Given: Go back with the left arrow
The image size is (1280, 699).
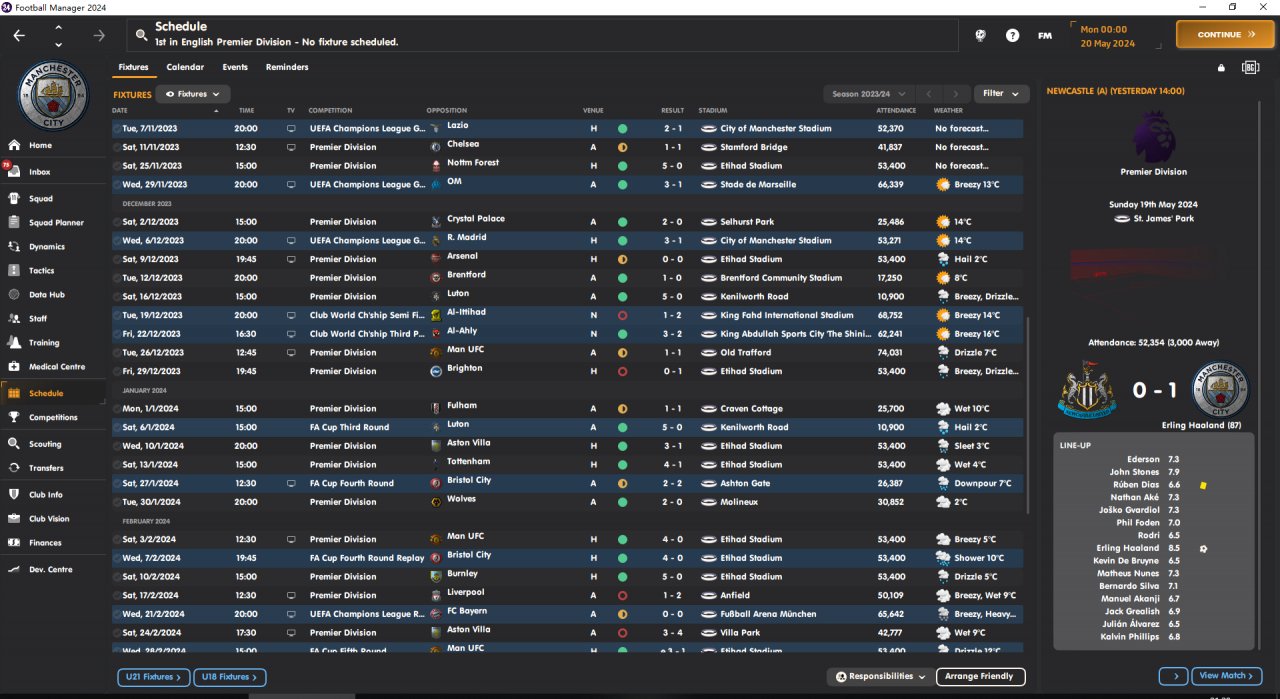Looking at the screenshot, I should pyautogui.click(x=20, y=35).
